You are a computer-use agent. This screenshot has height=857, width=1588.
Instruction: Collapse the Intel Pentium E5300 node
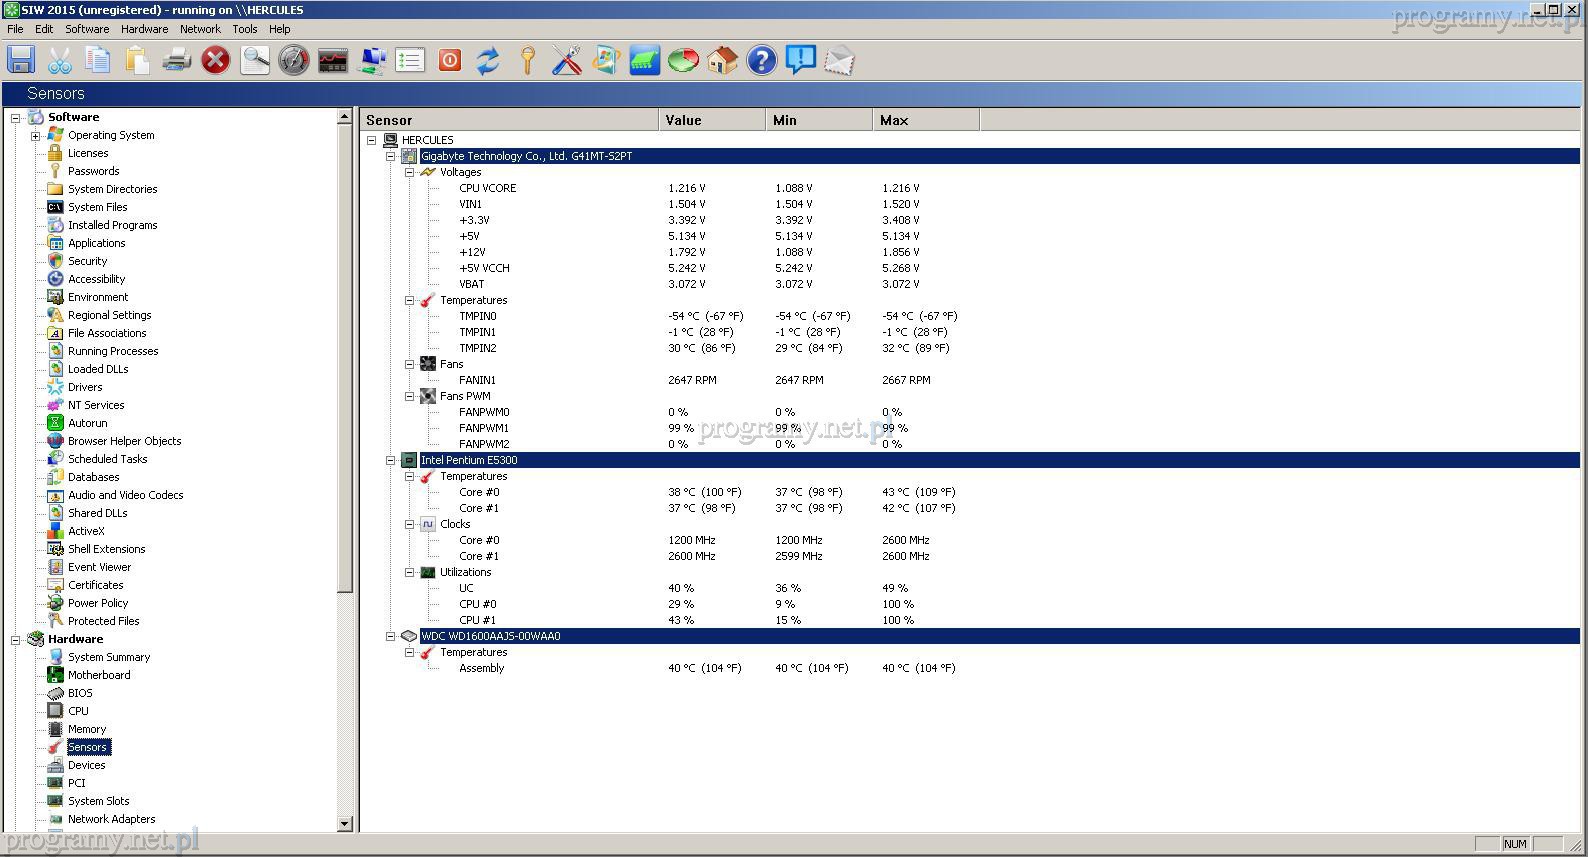click(x=390, y=460)
